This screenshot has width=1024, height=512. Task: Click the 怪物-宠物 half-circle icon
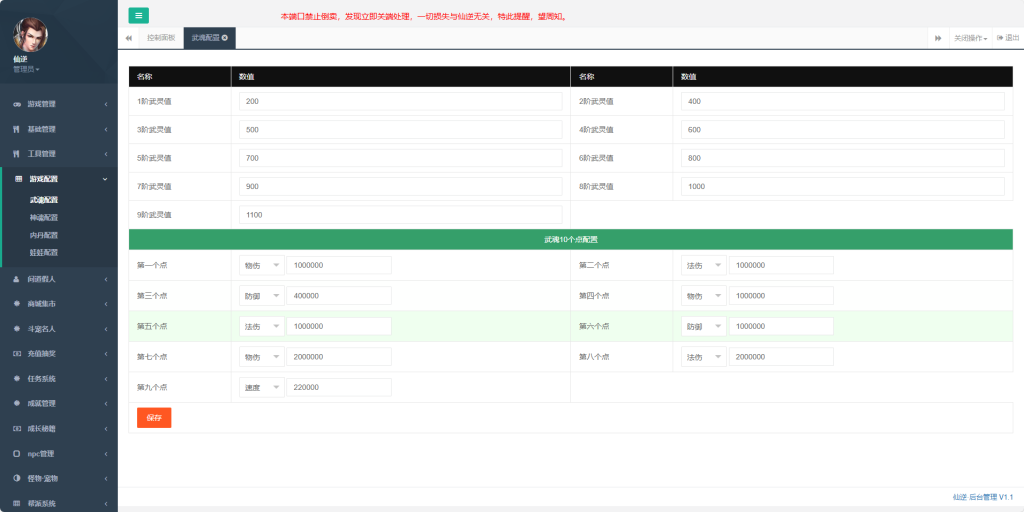tap(17, 479)
